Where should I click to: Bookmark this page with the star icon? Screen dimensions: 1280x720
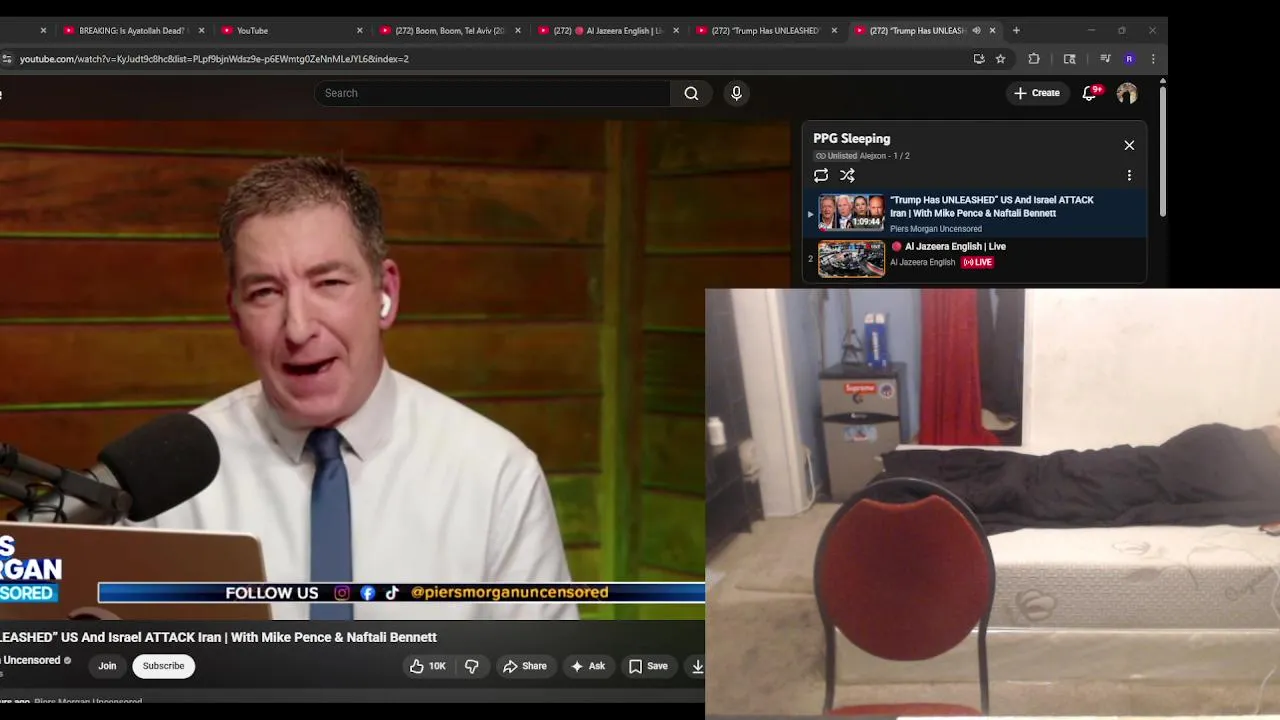click(1000, 59)
